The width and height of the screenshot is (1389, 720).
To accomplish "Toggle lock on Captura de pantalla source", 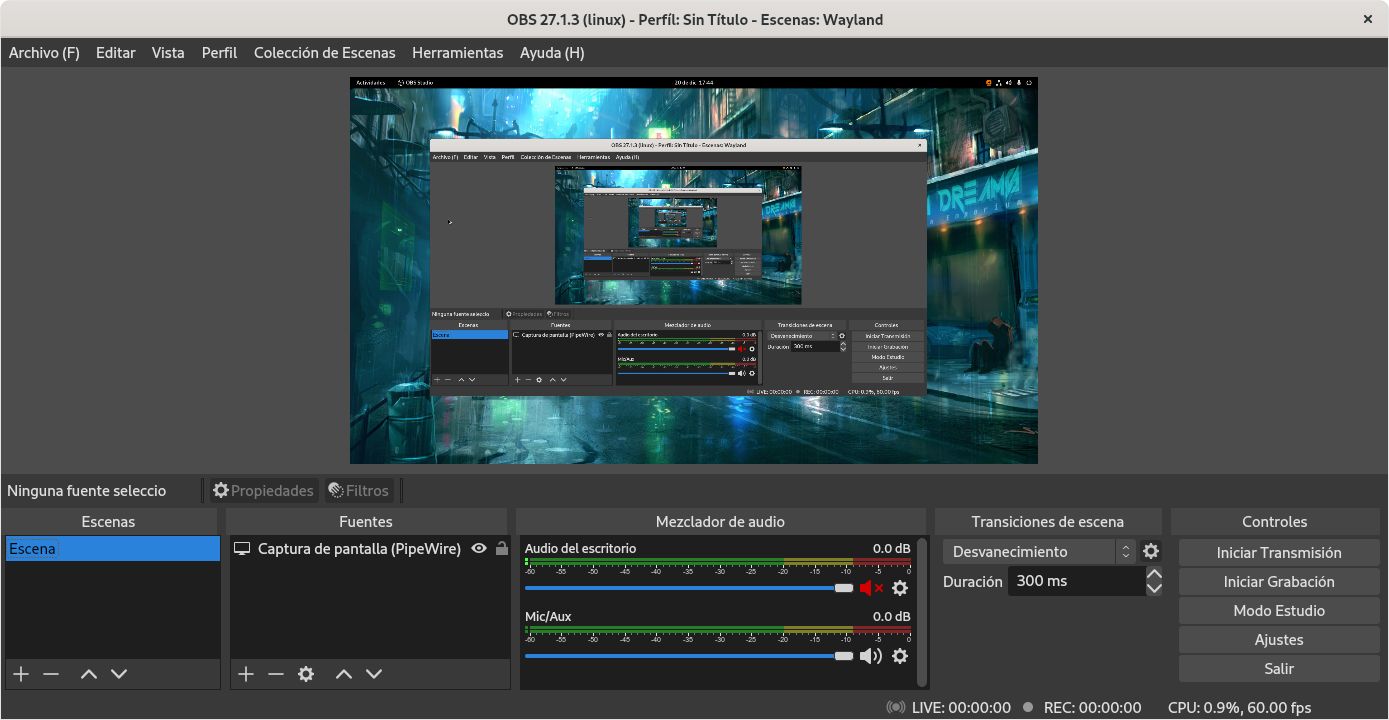I will click(502, 548).
